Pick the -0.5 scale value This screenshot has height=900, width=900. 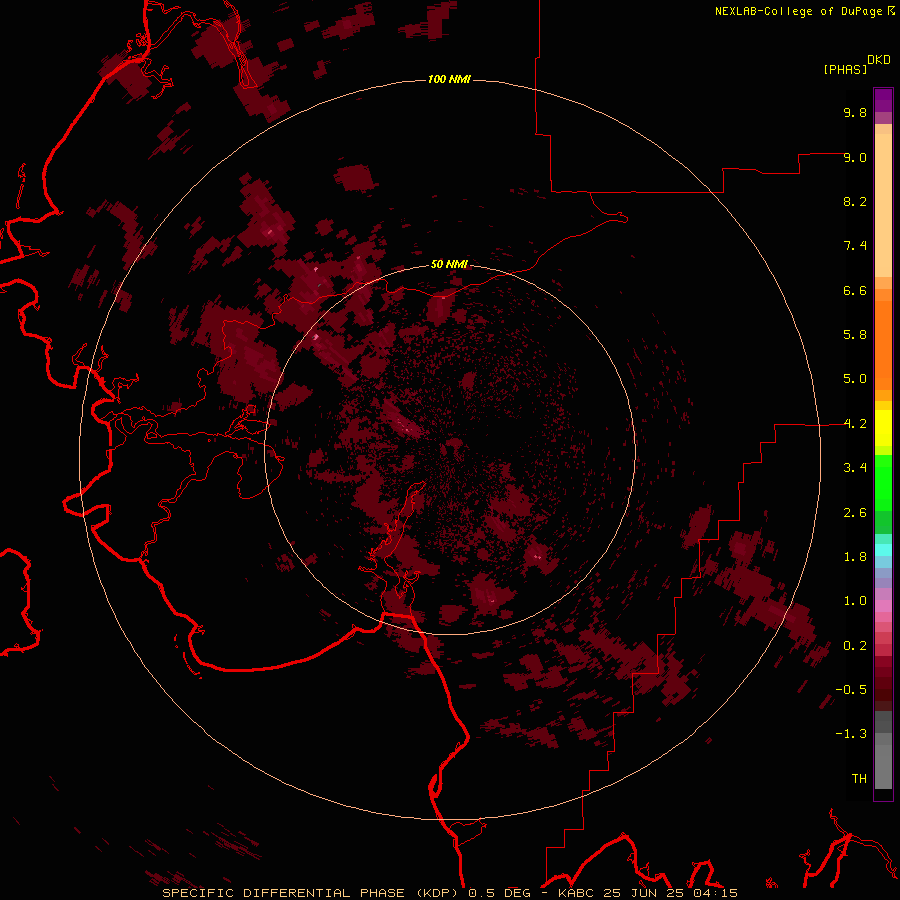[851, 690]
